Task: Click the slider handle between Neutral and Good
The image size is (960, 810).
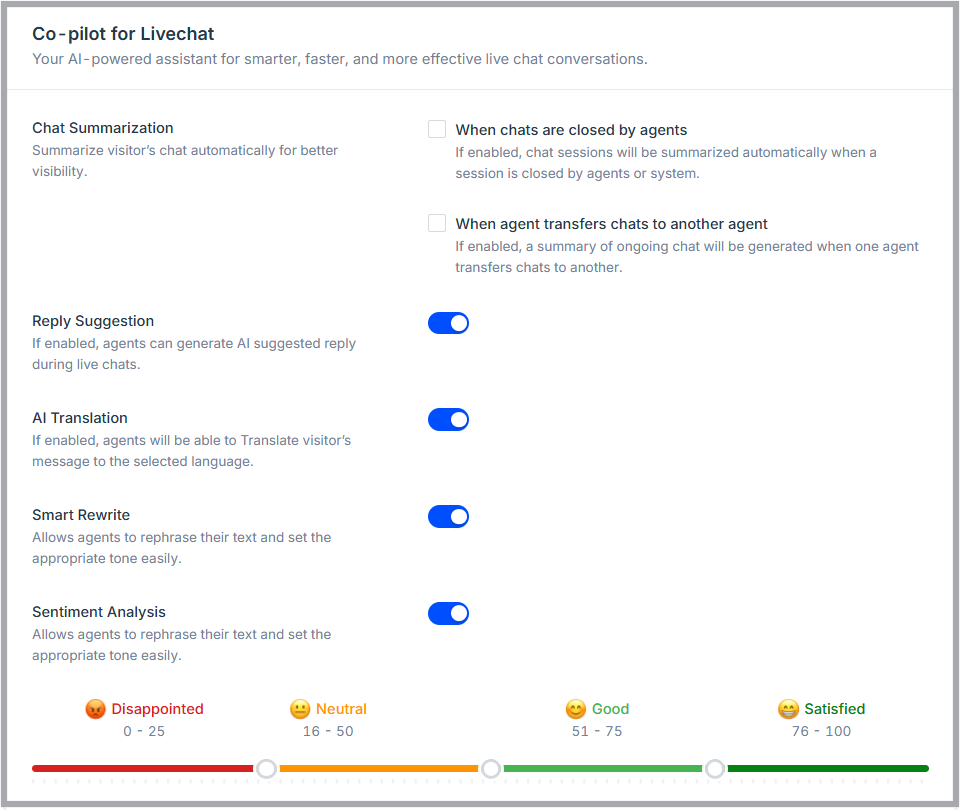Action: [x=491, y=768]
